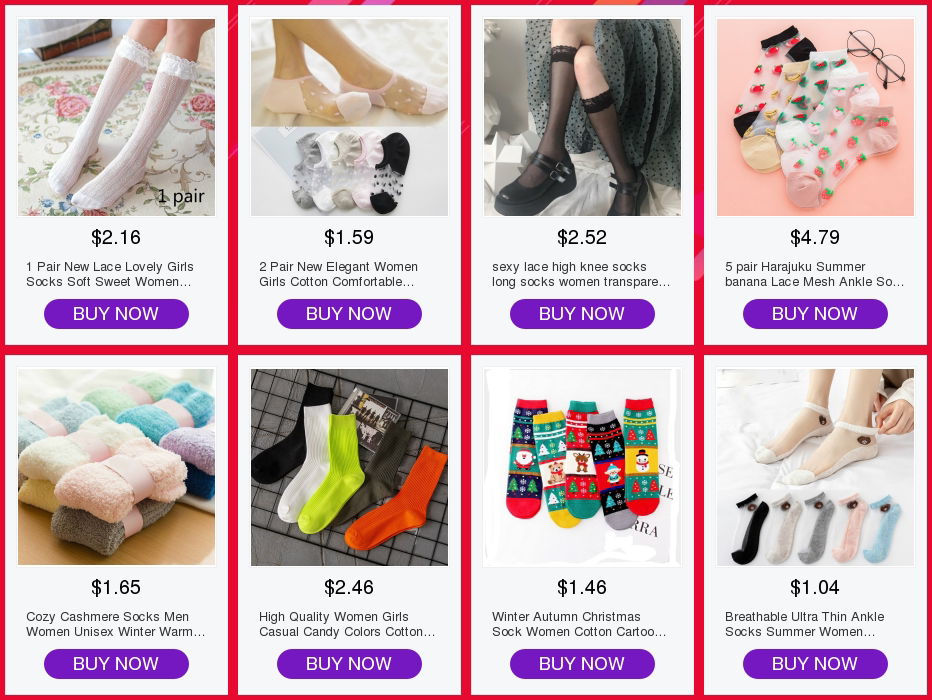
Task: Open the Harajuku fruit mesh socks image
Action: coord(816,117)
